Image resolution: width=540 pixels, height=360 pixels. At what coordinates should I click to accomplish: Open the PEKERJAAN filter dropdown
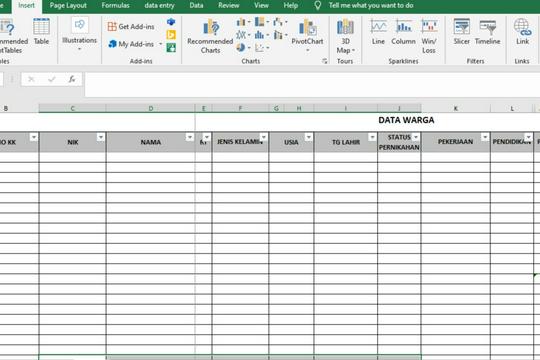(x=485, y=137)
